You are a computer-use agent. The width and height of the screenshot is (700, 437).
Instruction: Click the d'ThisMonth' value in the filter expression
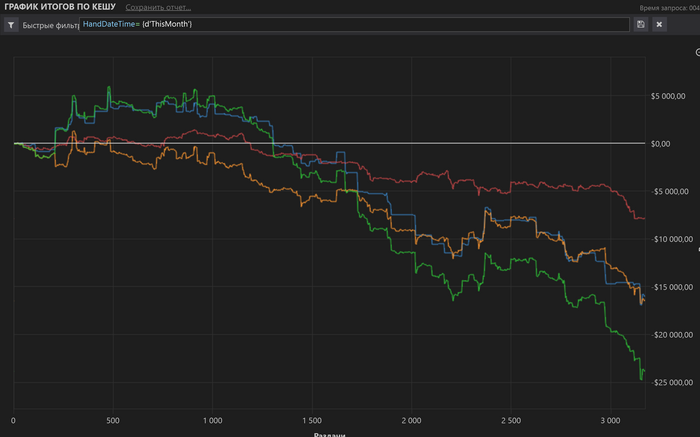pos(167,24)
